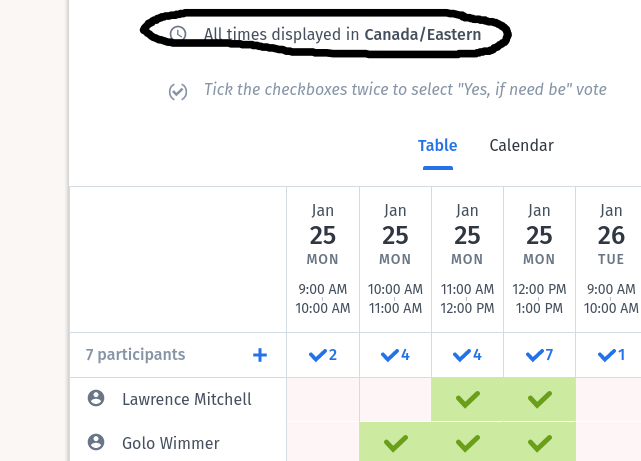Image resolution: width=641 pixels, height=461 pixels.
Task: Toggle Golo Wimmer's 12:00 PM vote cell
Action: point(539,442)
